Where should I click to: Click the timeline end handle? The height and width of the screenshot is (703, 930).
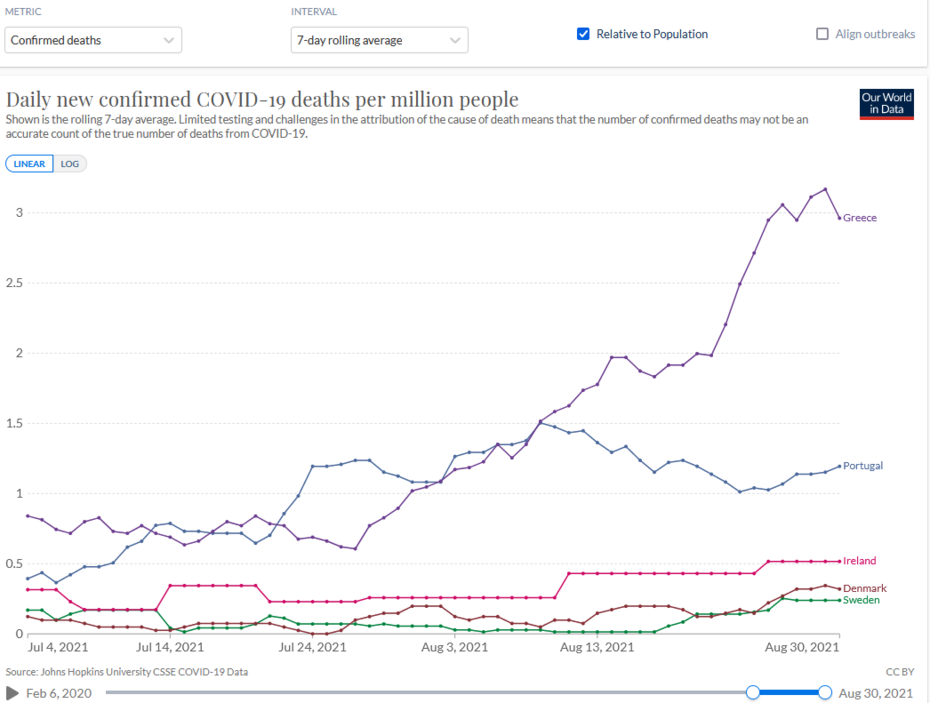(x=825, y=692)
